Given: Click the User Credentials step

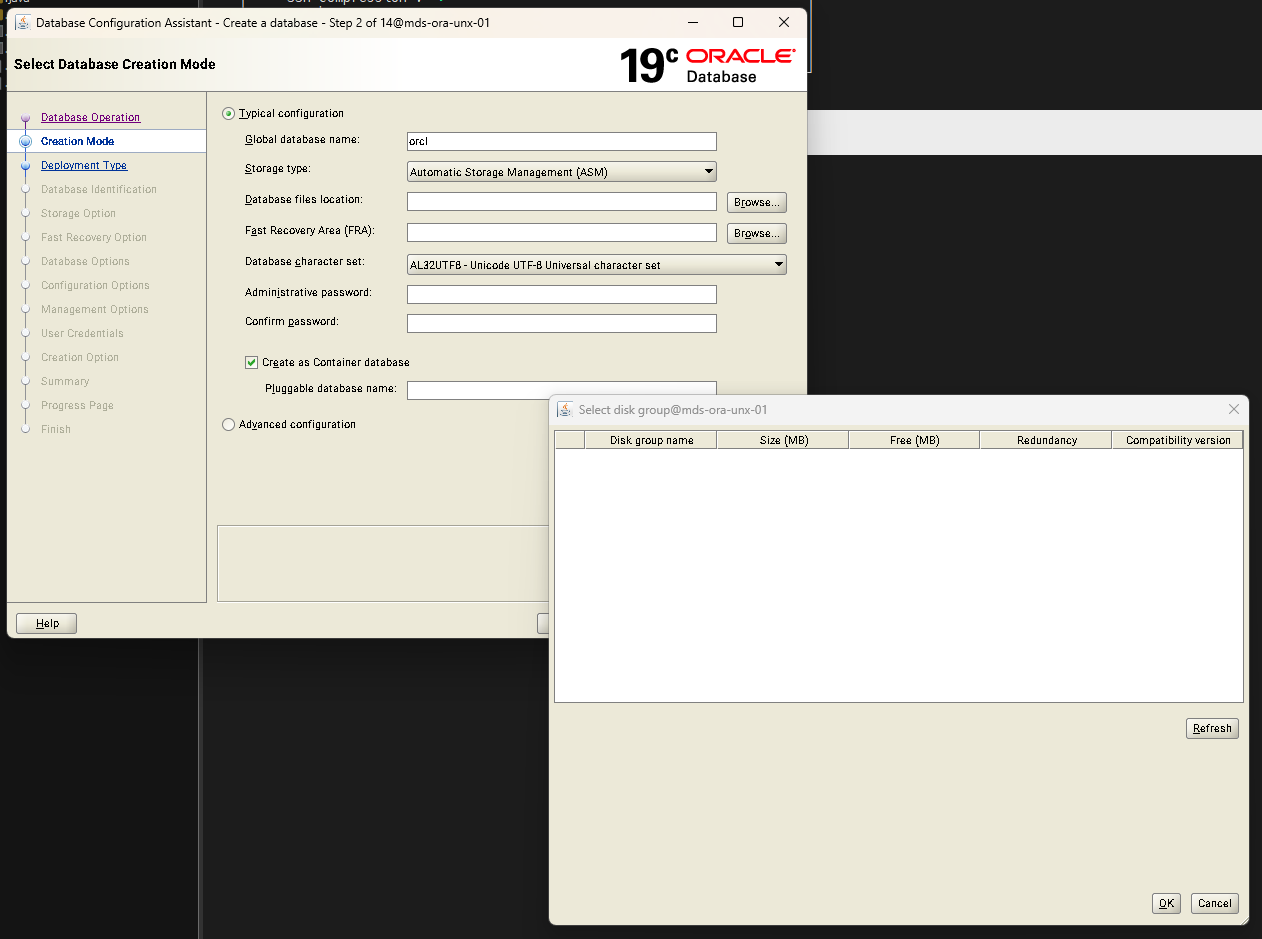Looking at the screenshot, I should pos(83,334).
